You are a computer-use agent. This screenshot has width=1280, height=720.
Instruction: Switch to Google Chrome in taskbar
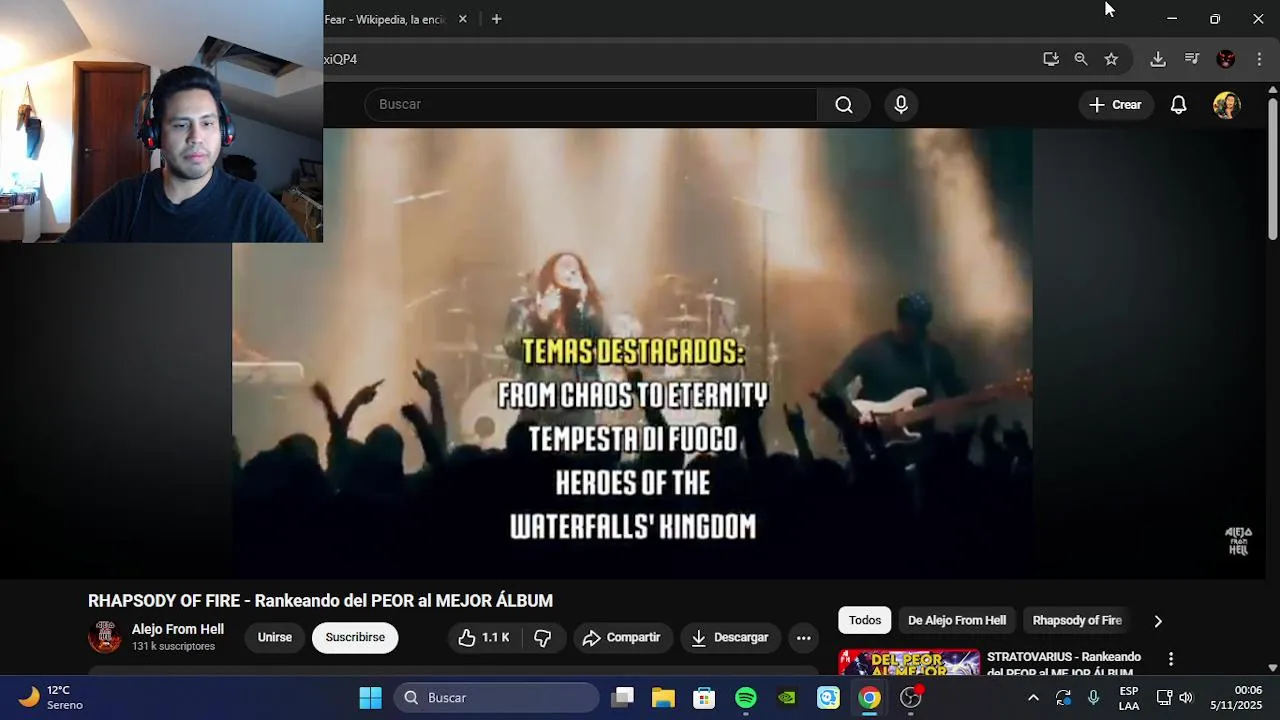[870, 698]
